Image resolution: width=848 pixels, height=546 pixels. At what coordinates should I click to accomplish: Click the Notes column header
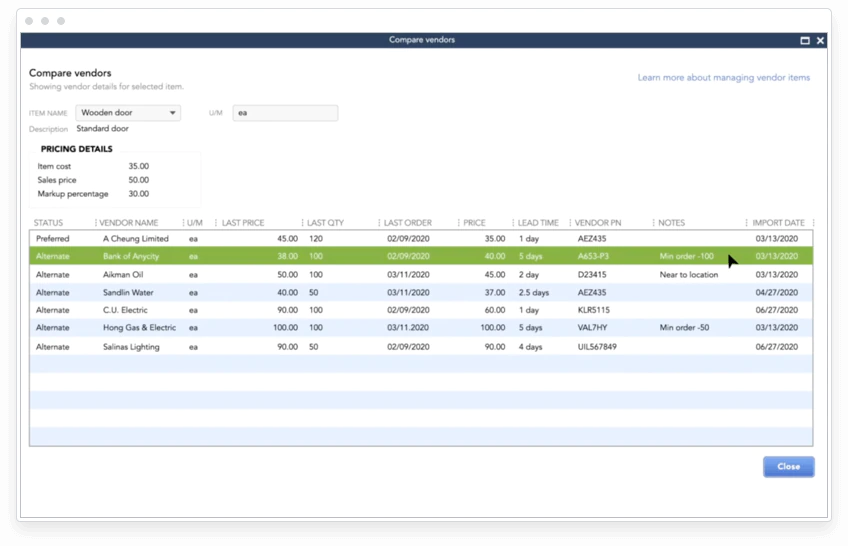point(671,223)
